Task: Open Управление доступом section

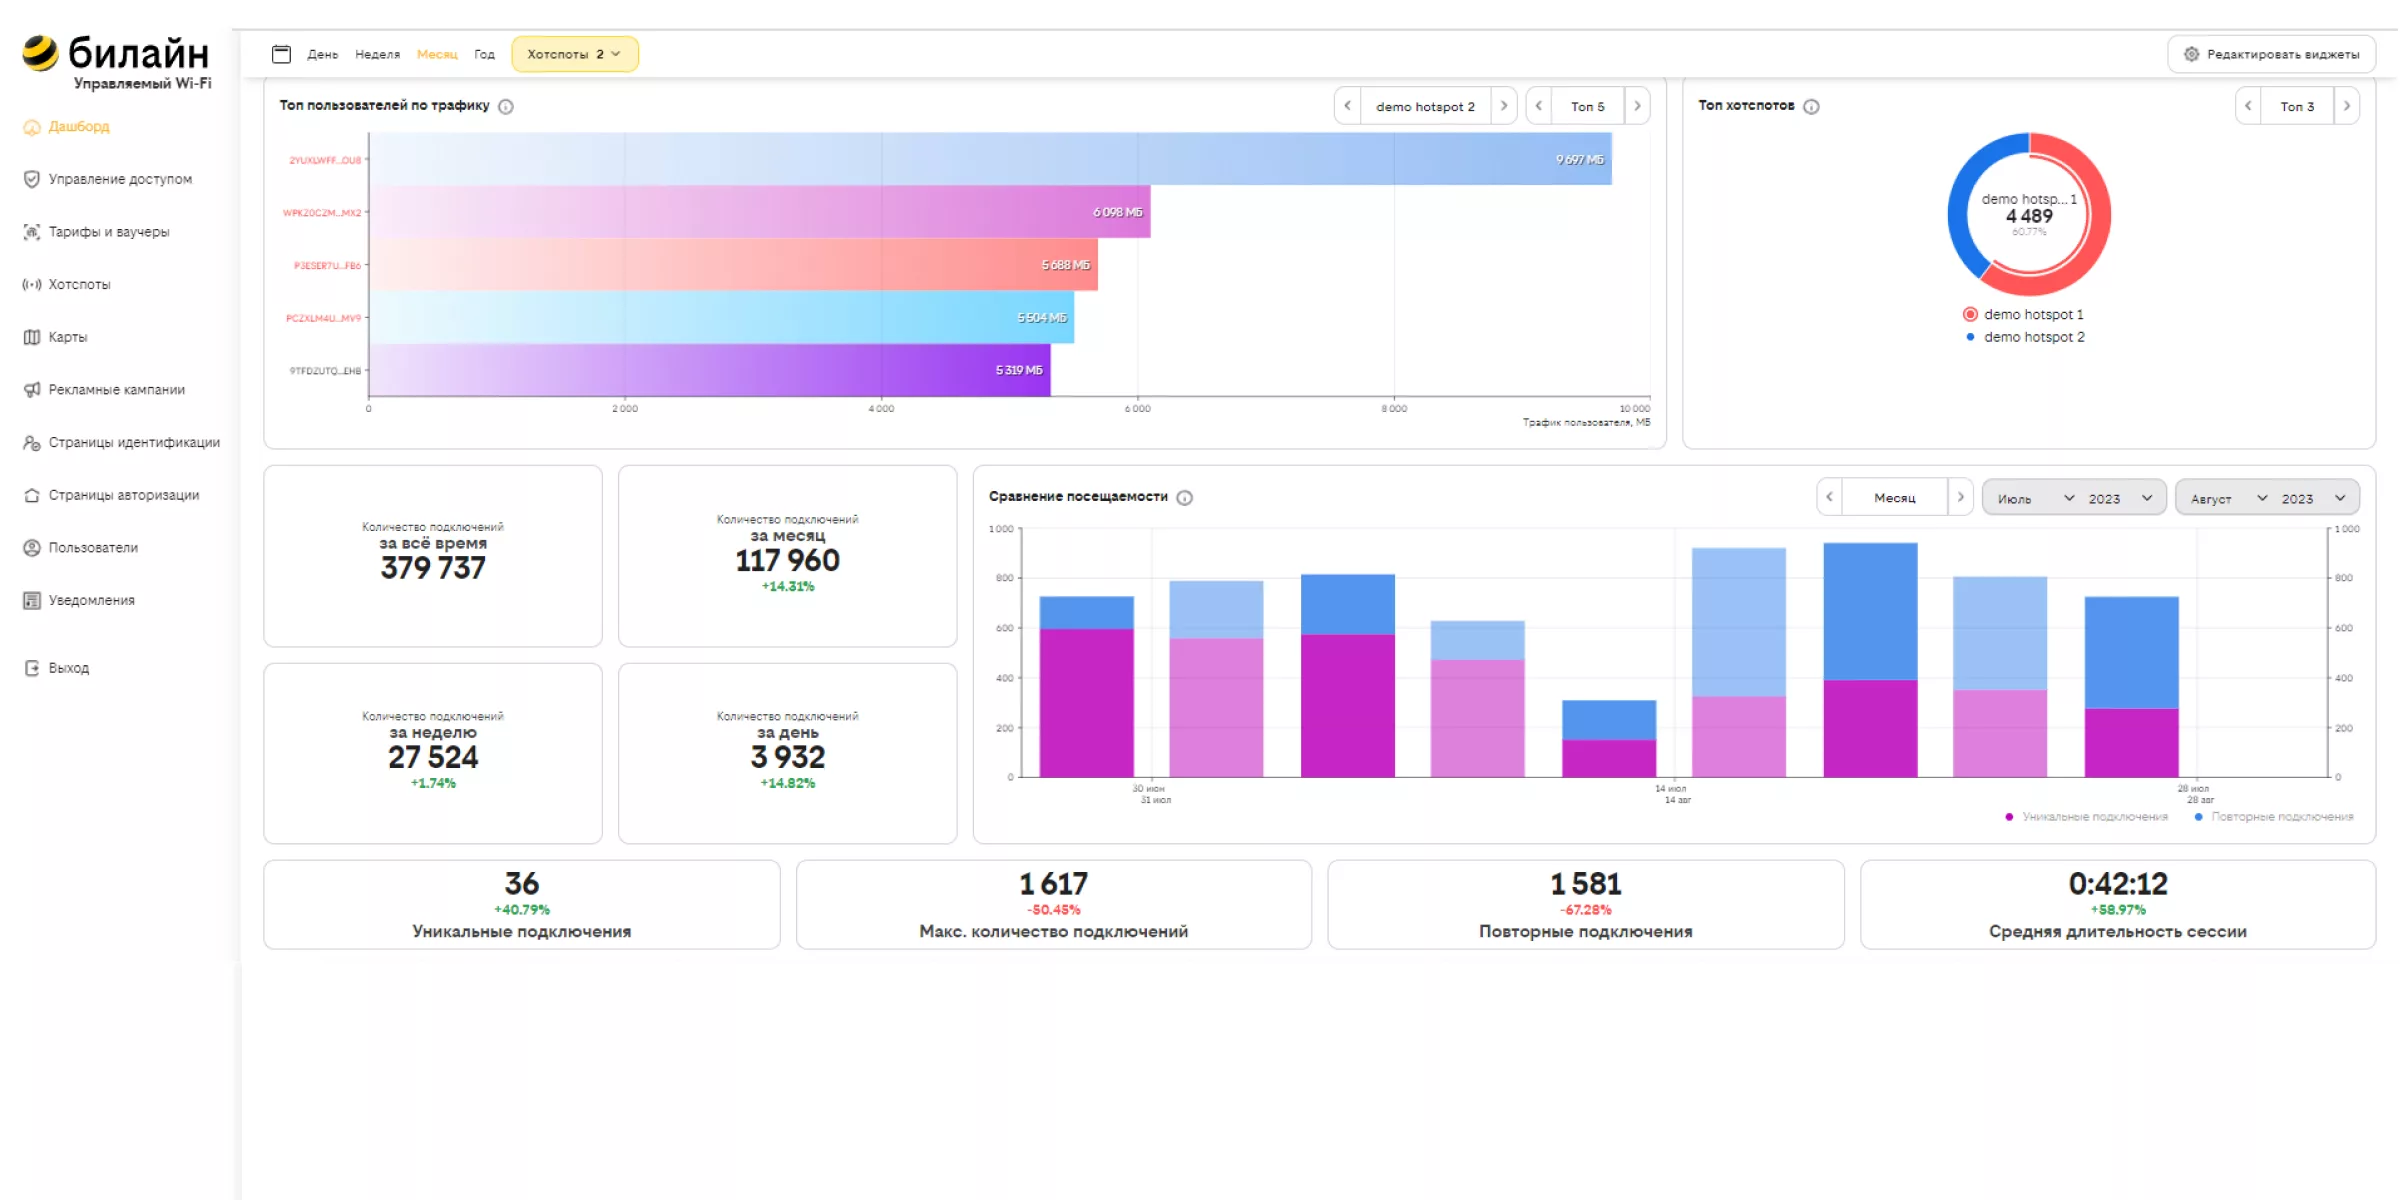Action: point(121,179)
